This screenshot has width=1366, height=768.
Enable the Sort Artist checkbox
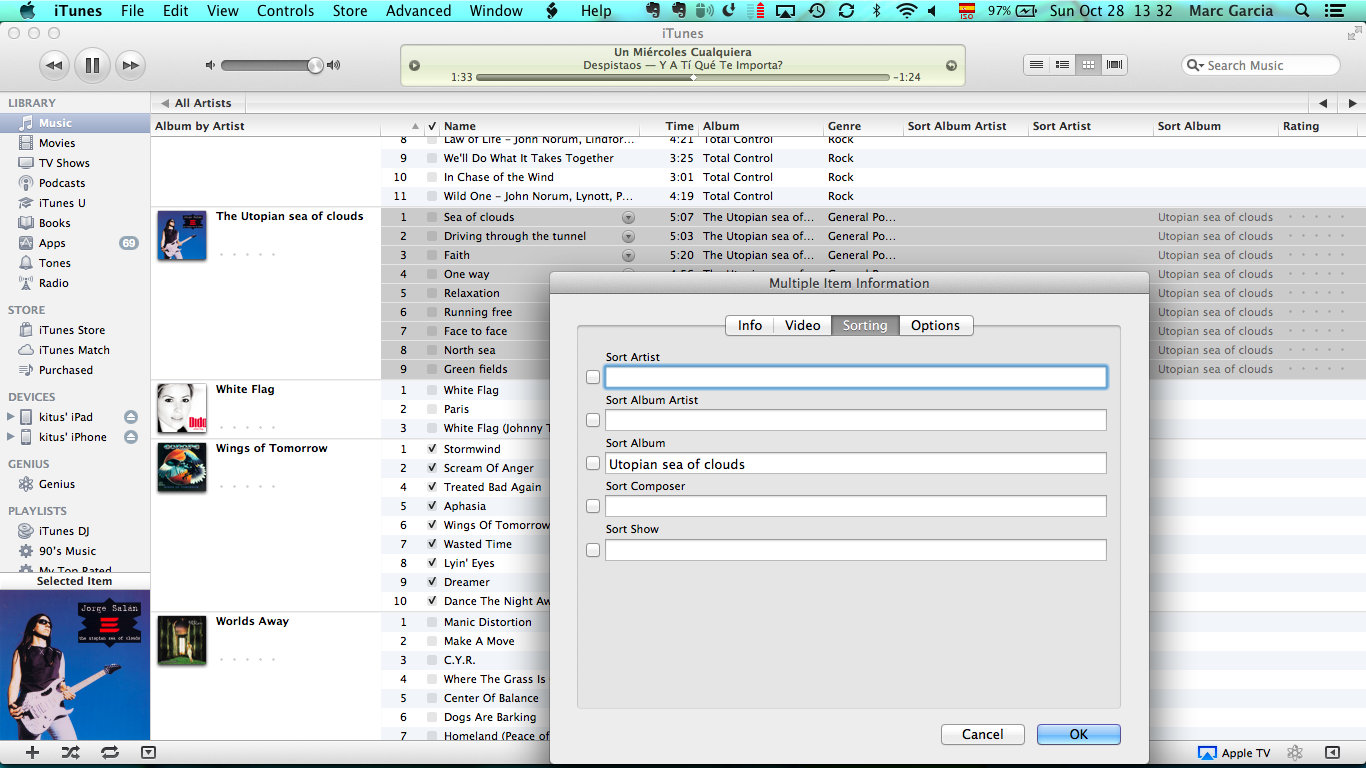point(593,377)
